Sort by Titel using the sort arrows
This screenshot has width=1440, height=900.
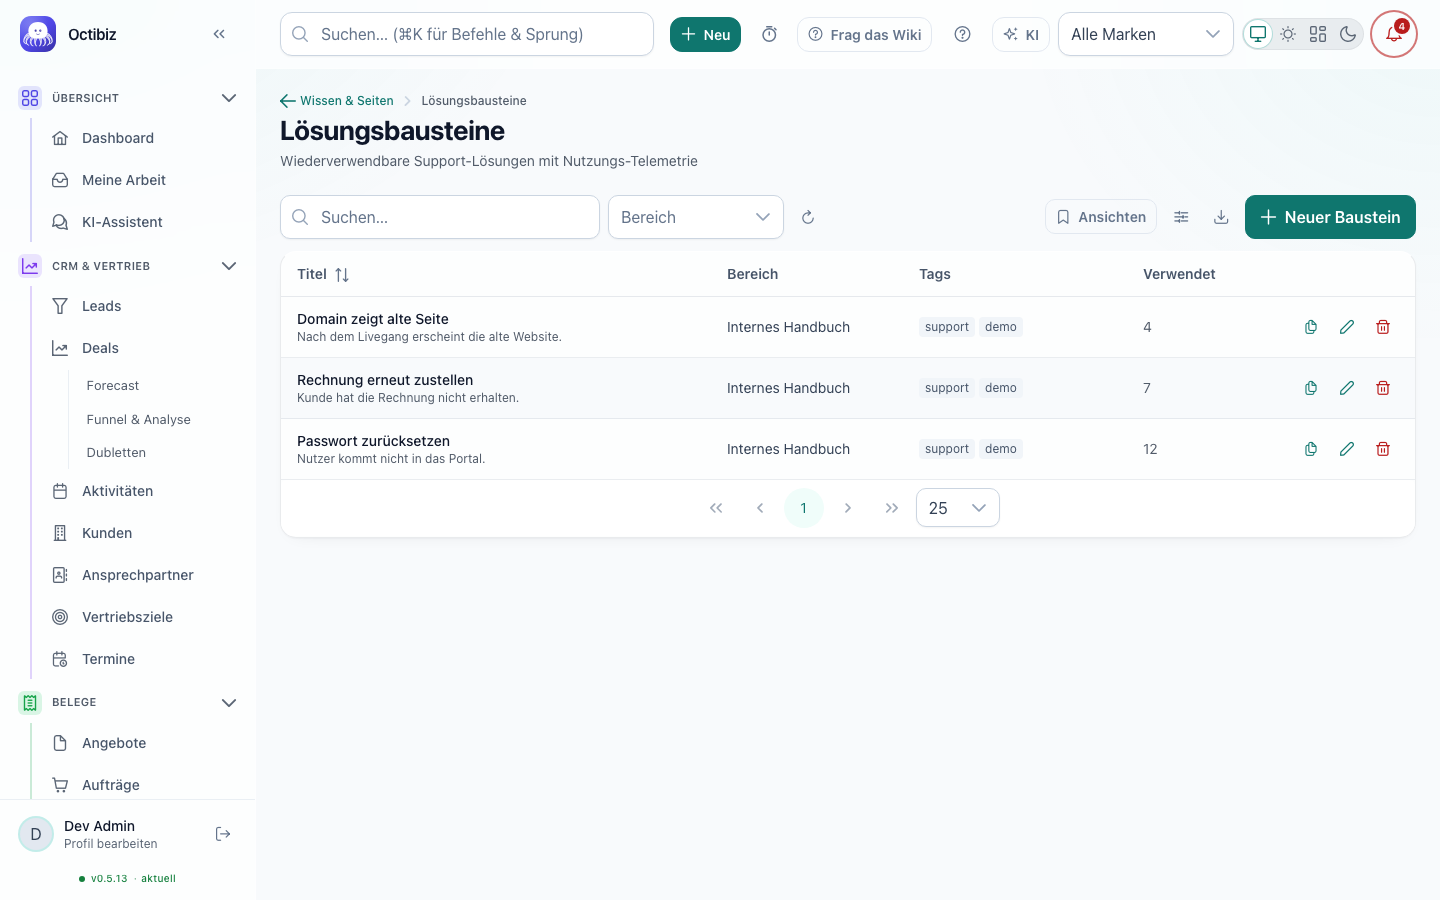[342, 274]
